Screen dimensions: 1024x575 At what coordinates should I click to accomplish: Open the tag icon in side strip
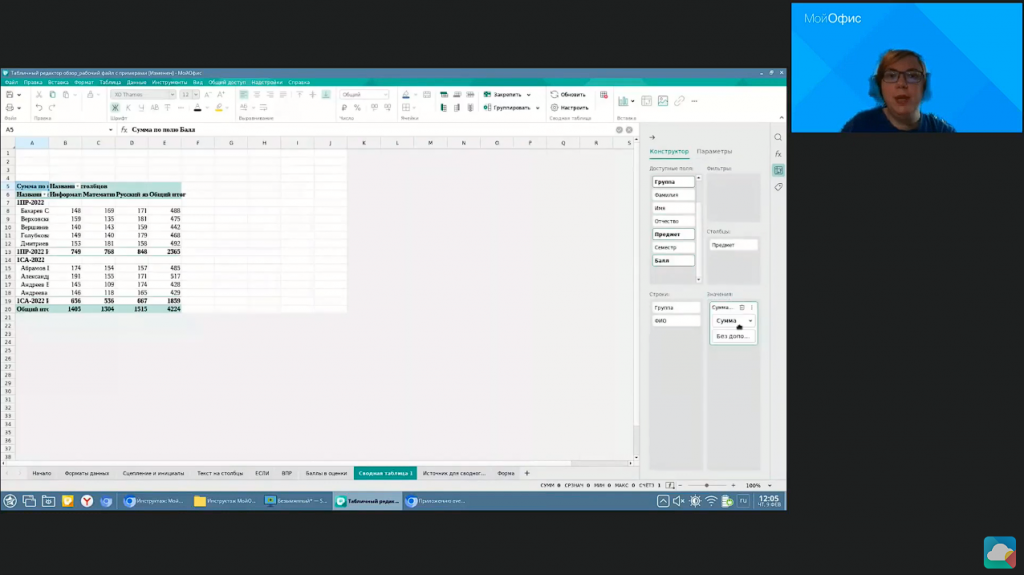click(x=778, y=187)
